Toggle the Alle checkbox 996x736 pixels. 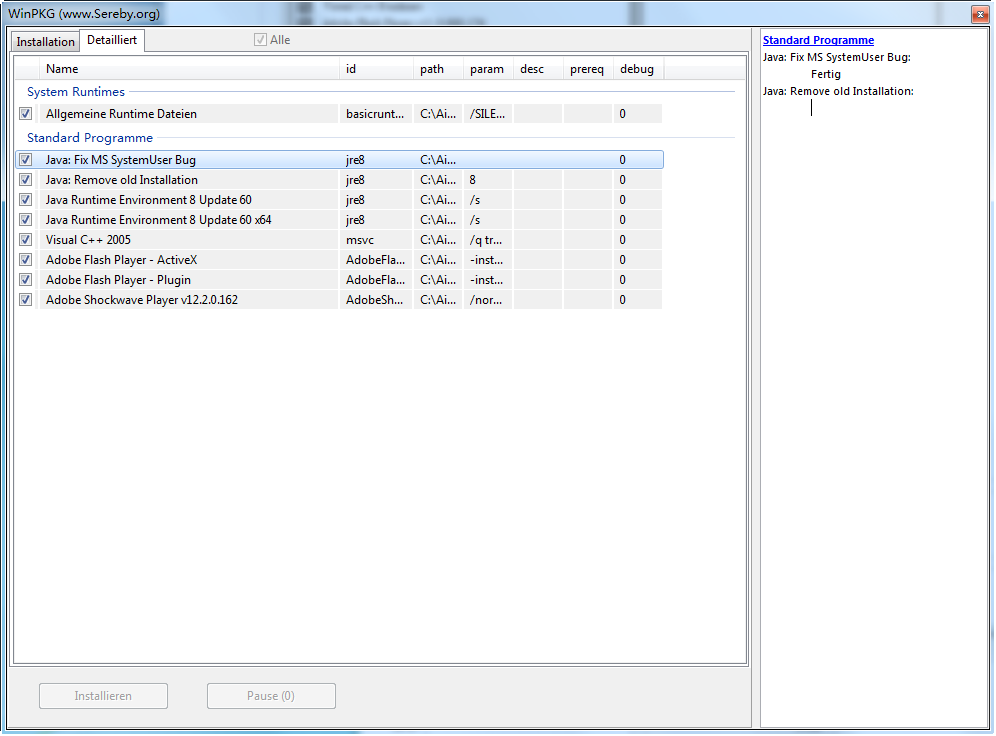[261, 40]
